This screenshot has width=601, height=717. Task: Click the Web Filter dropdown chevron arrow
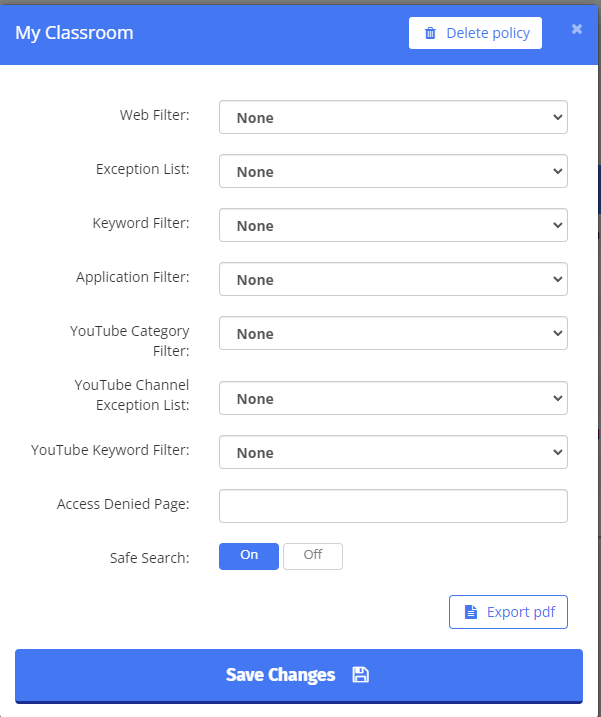(558, 117)
